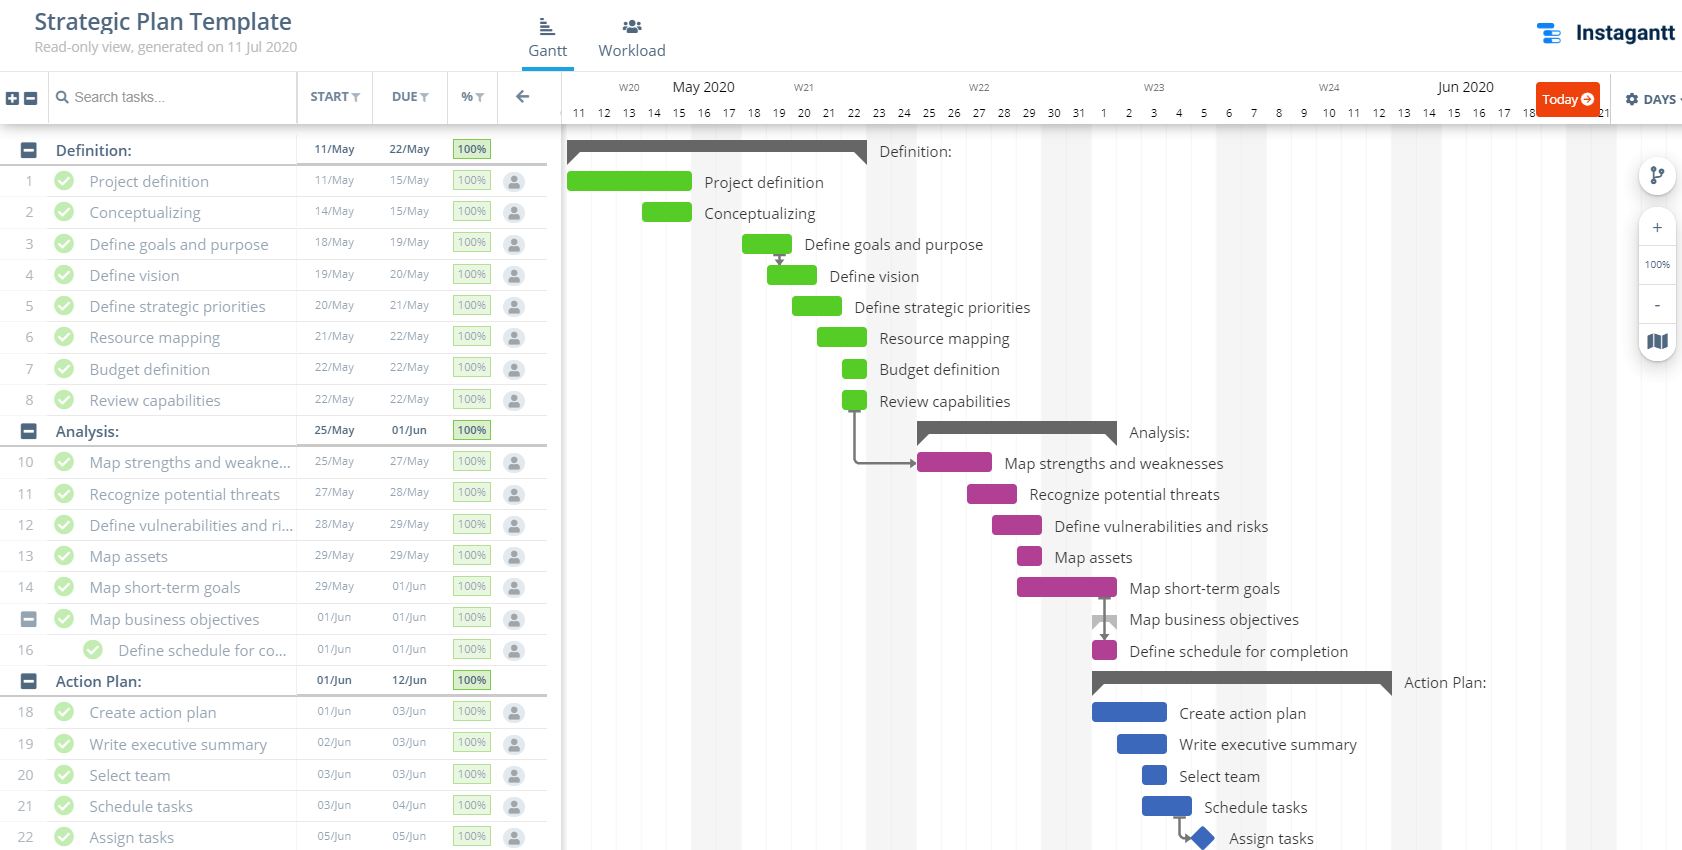Click assignee avatar for Map assets

click(x=514, y=556)
